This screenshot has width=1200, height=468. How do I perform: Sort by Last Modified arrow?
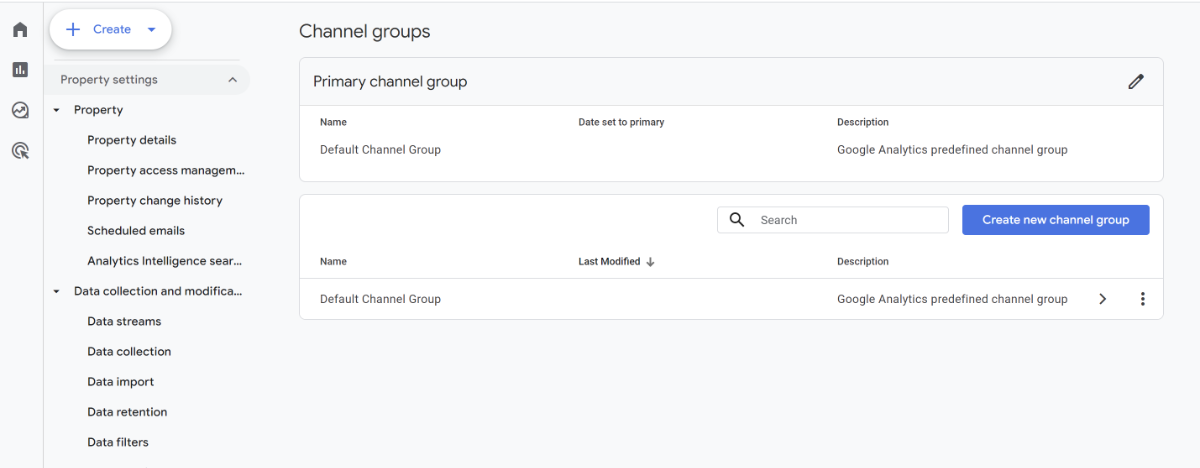point(650,262)
